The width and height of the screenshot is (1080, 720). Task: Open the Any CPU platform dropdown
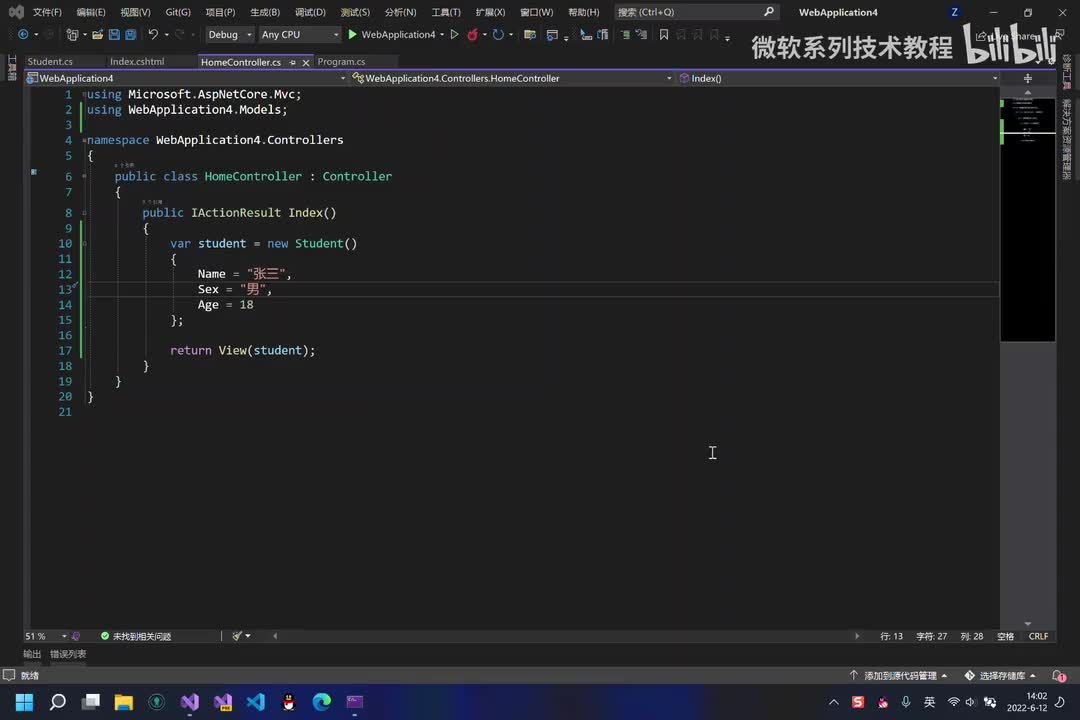point(300,34)
